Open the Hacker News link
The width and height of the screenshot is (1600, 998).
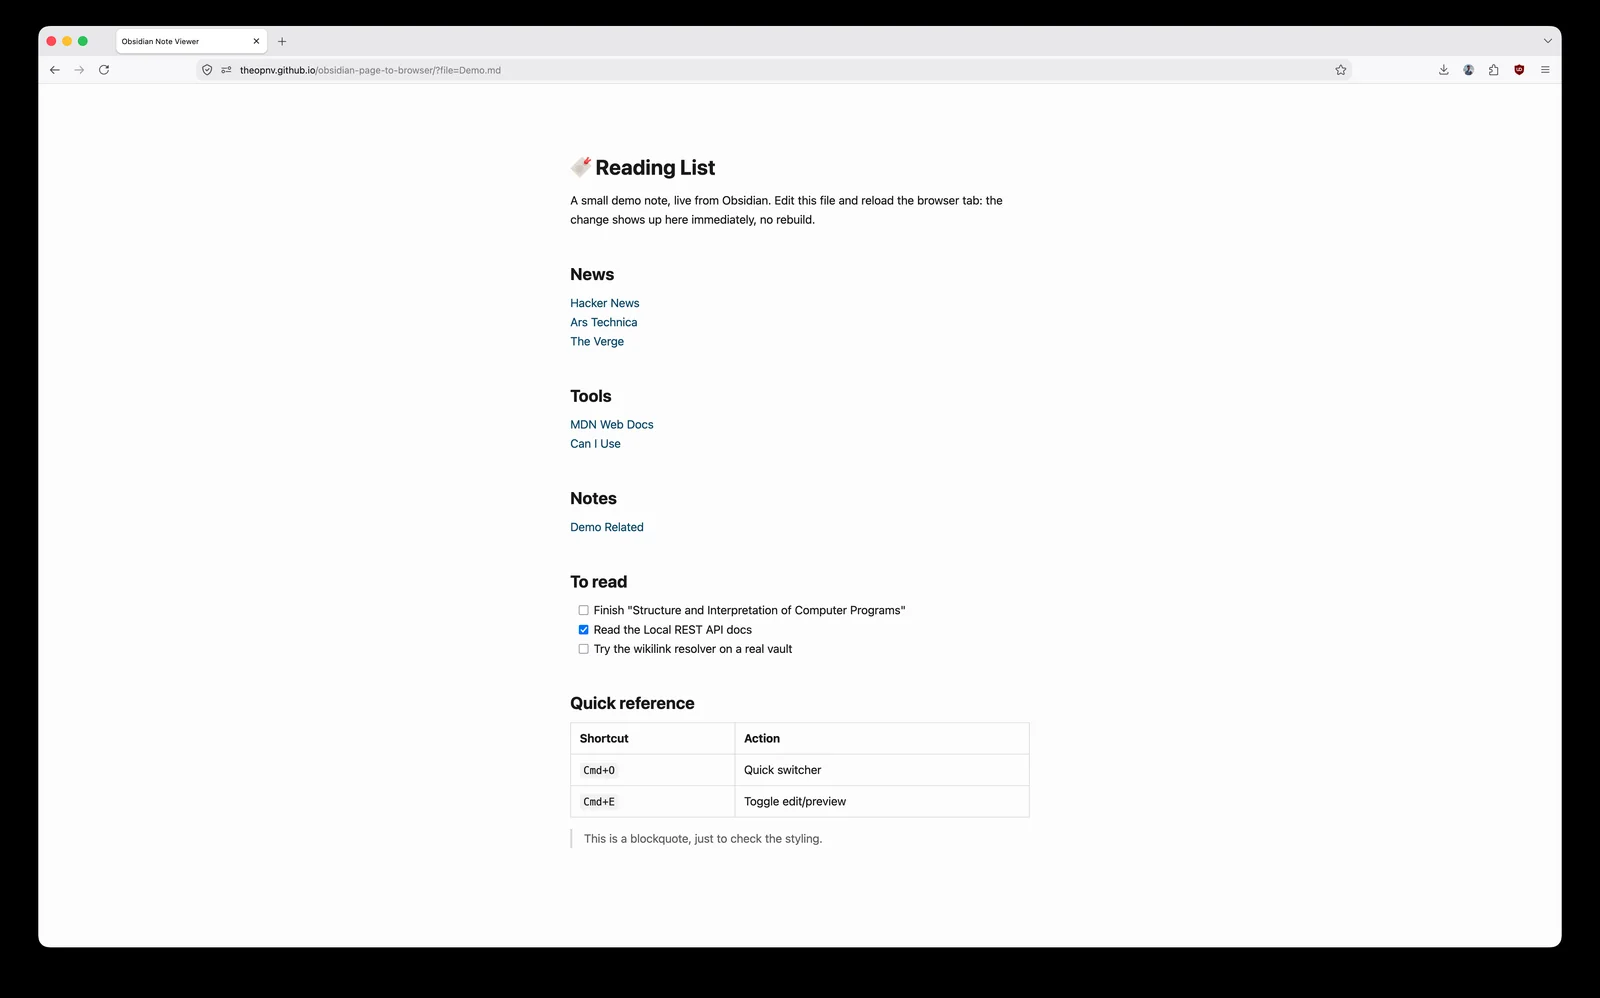[x=605, y=303]
